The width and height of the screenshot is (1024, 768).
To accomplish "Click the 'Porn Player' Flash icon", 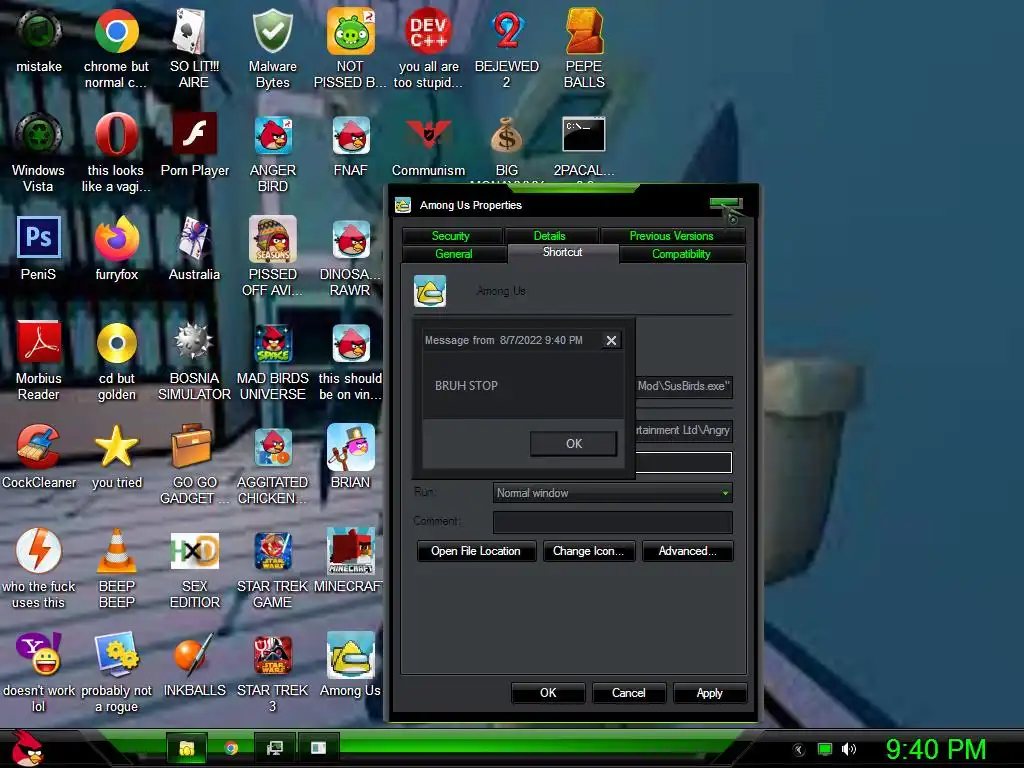I will (x=194, y=134).
